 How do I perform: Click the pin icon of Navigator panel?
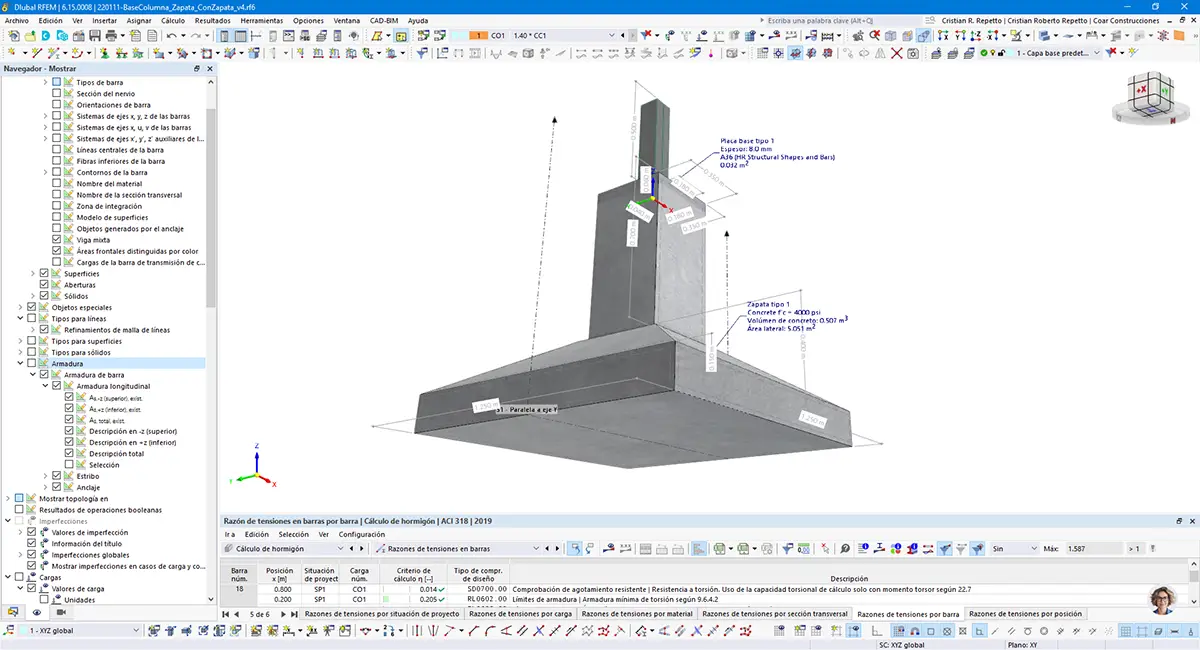196,69
